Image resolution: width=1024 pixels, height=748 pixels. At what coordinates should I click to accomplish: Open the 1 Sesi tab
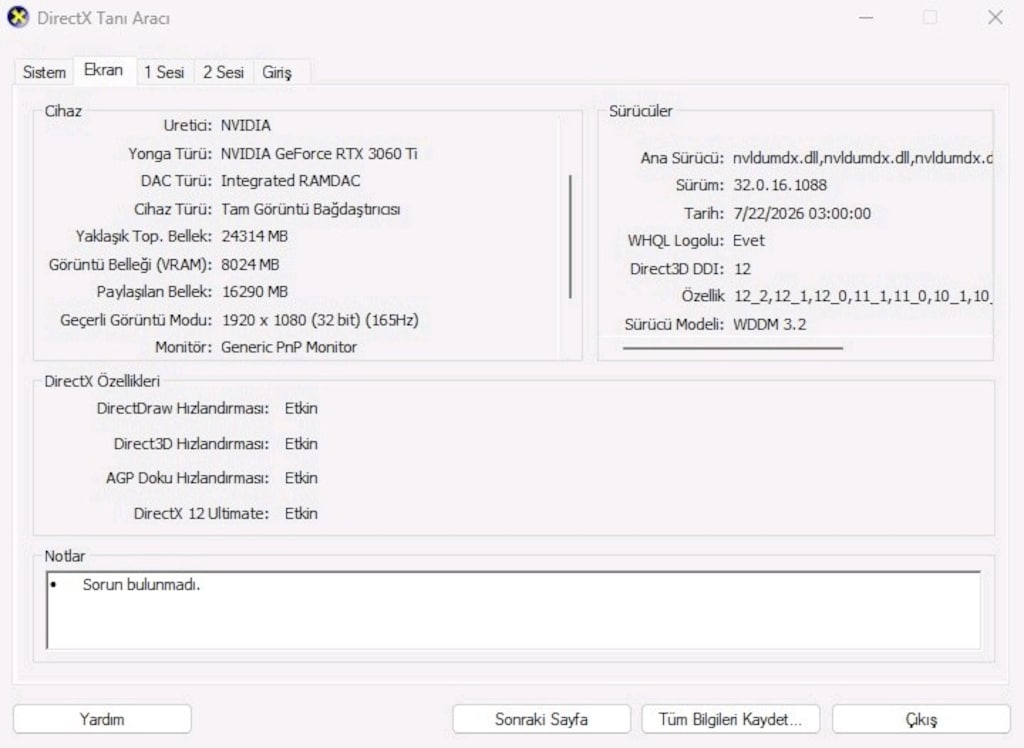click(x=164, y=72)
